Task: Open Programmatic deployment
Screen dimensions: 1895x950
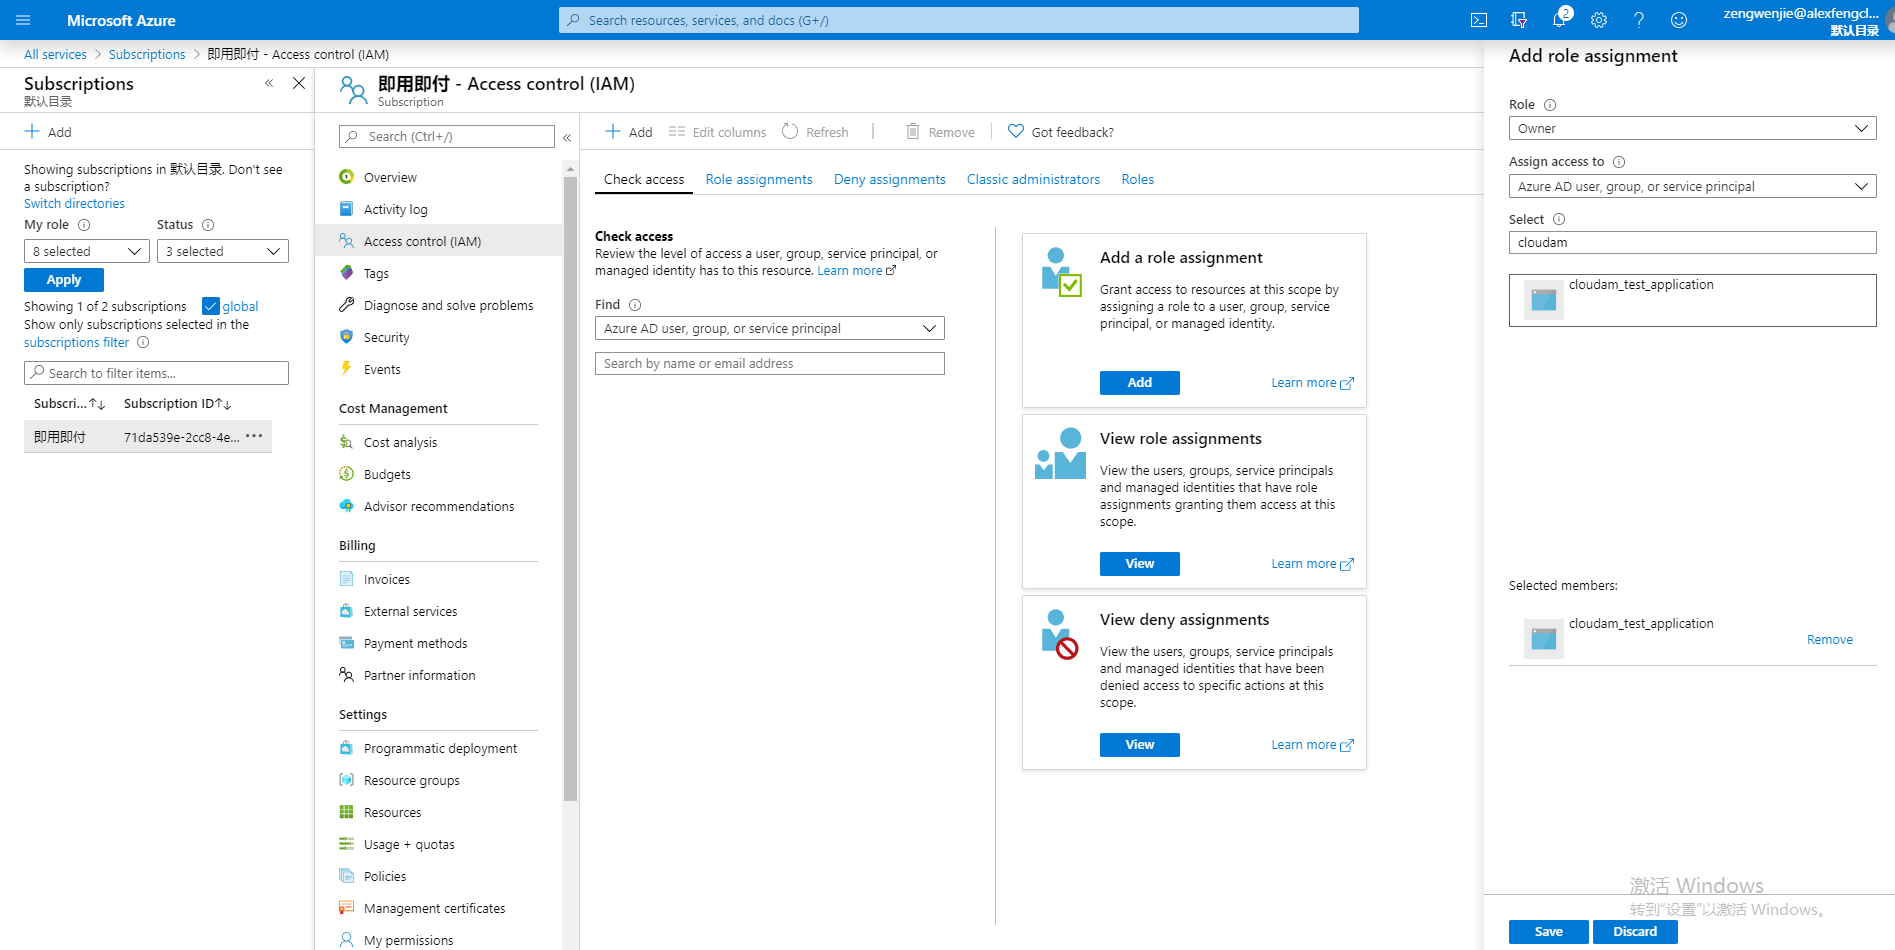Action: coord(440,748)
